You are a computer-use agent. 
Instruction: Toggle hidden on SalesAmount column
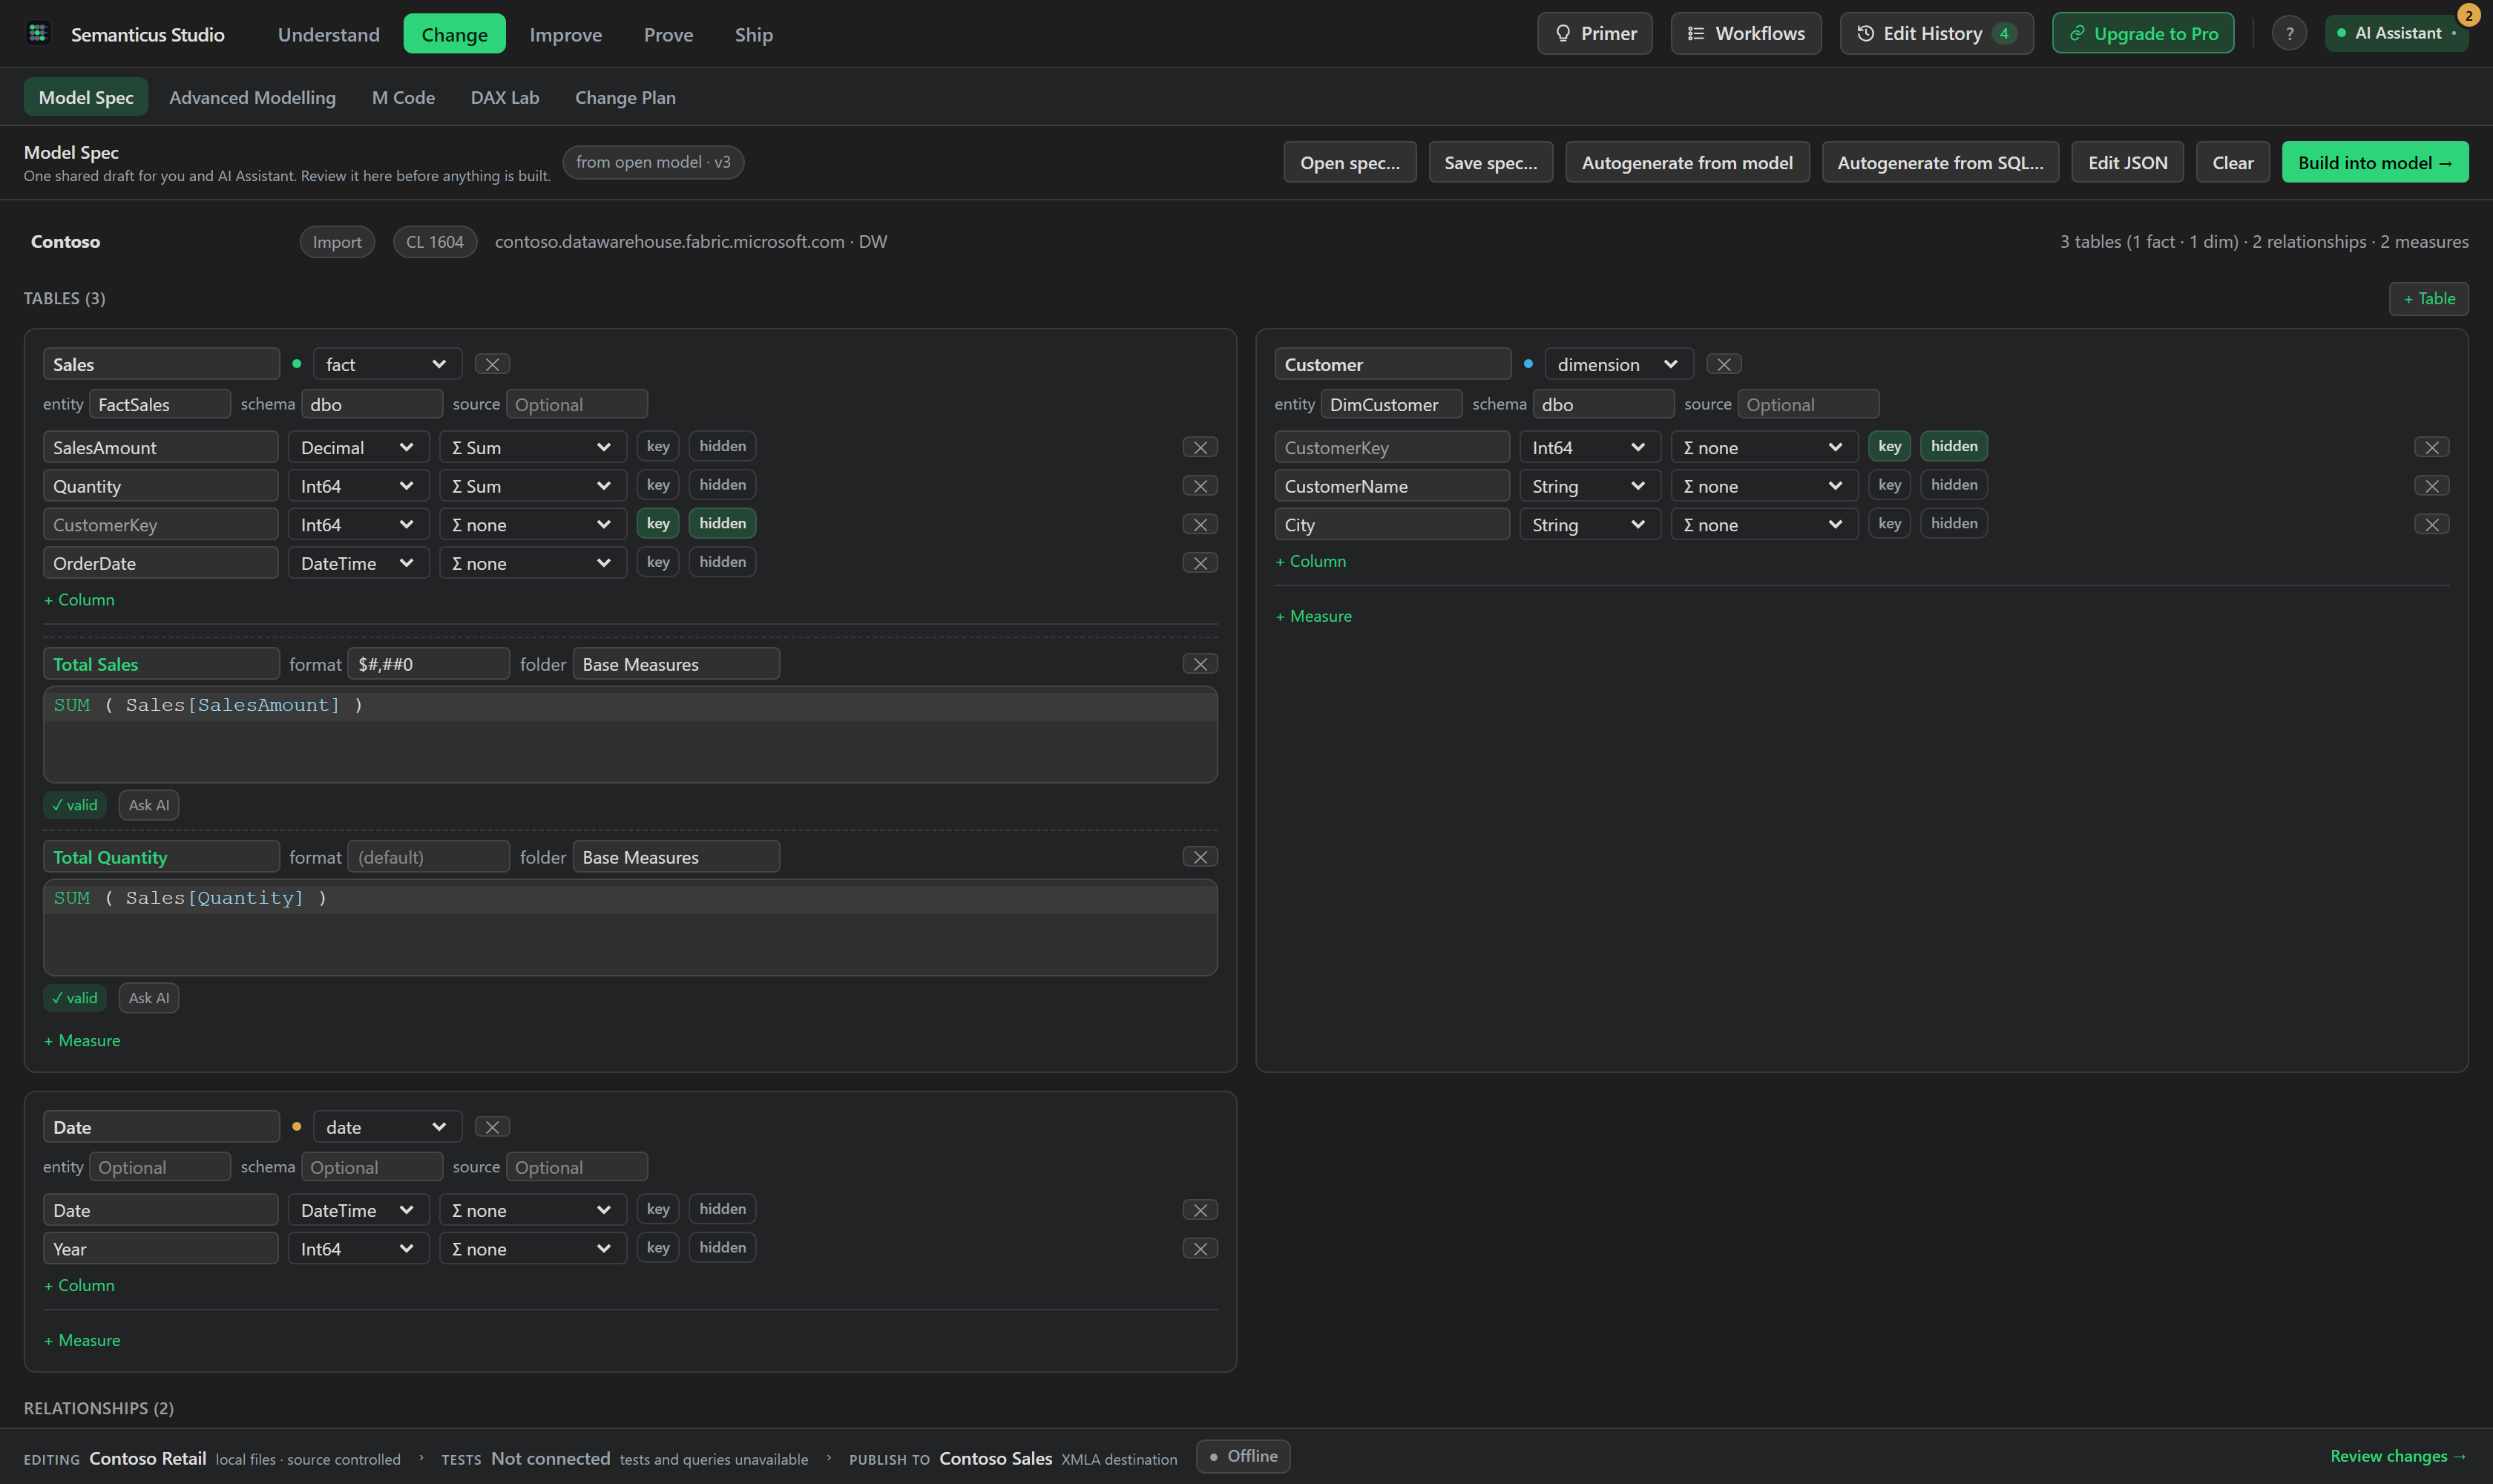722,446
